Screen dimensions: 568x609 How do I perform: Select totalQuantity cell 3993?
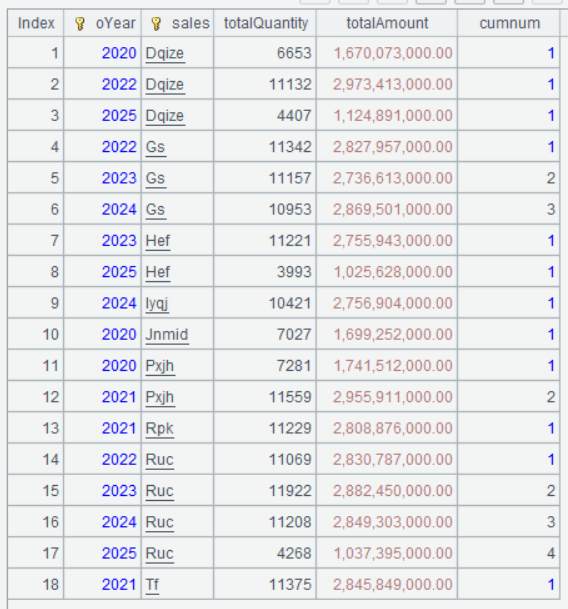(x=265, y=272)
